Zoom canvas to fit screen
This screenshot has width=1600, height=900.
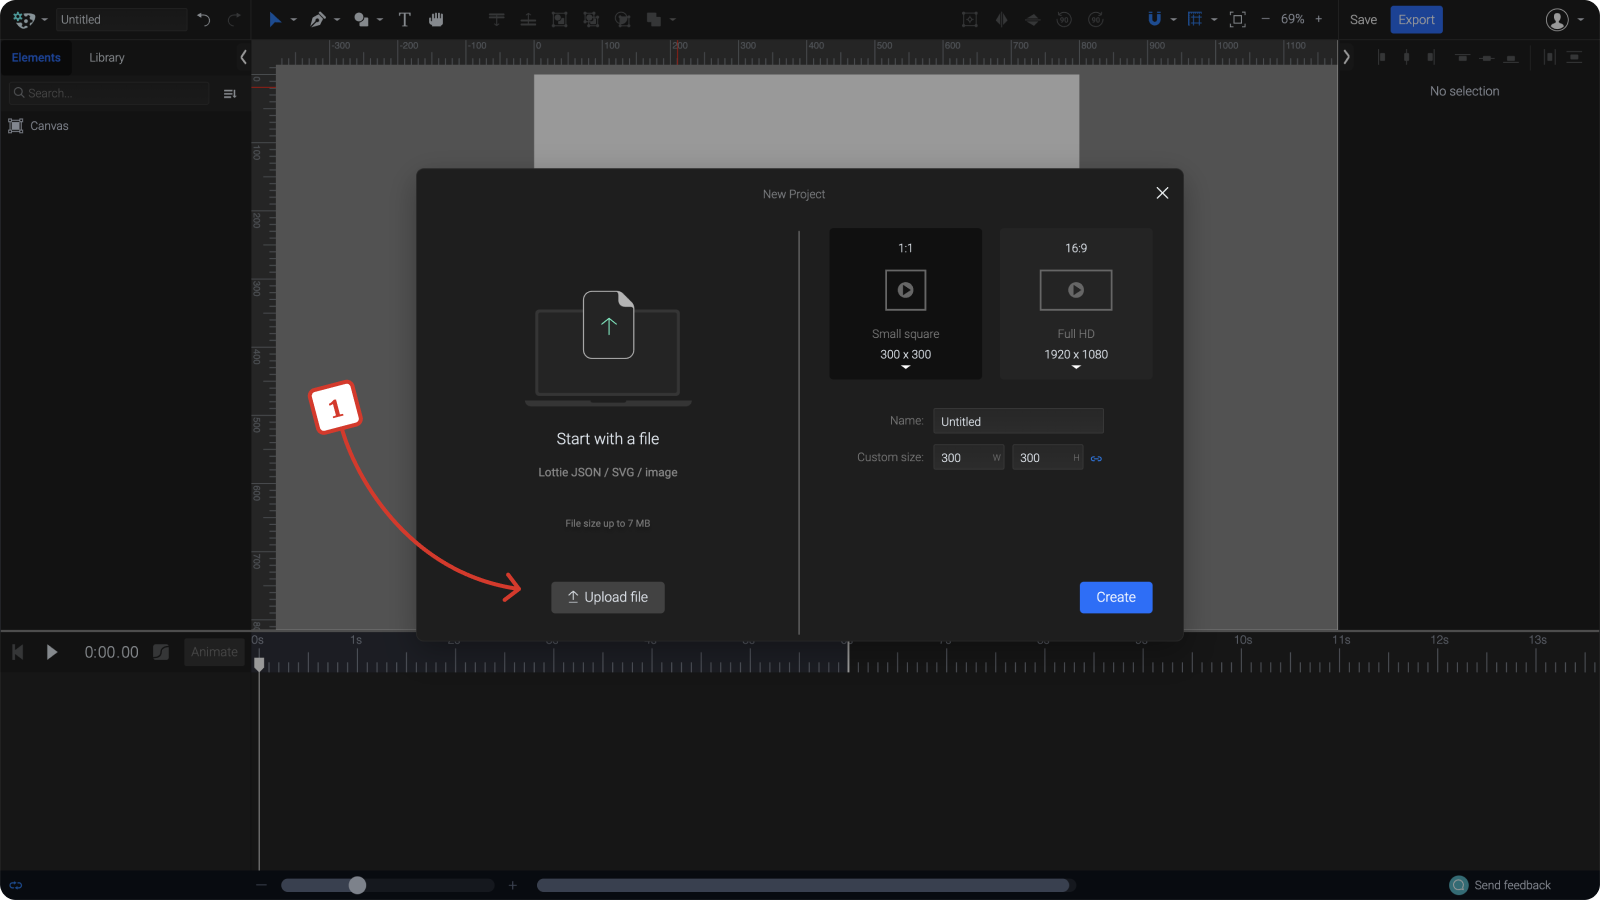[x=1237, y=19]
